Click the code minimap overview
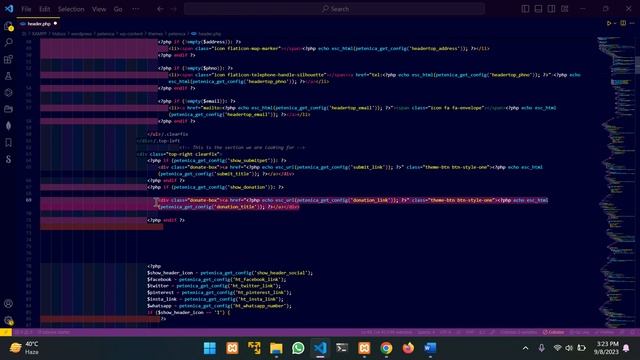 click(616, 182)
